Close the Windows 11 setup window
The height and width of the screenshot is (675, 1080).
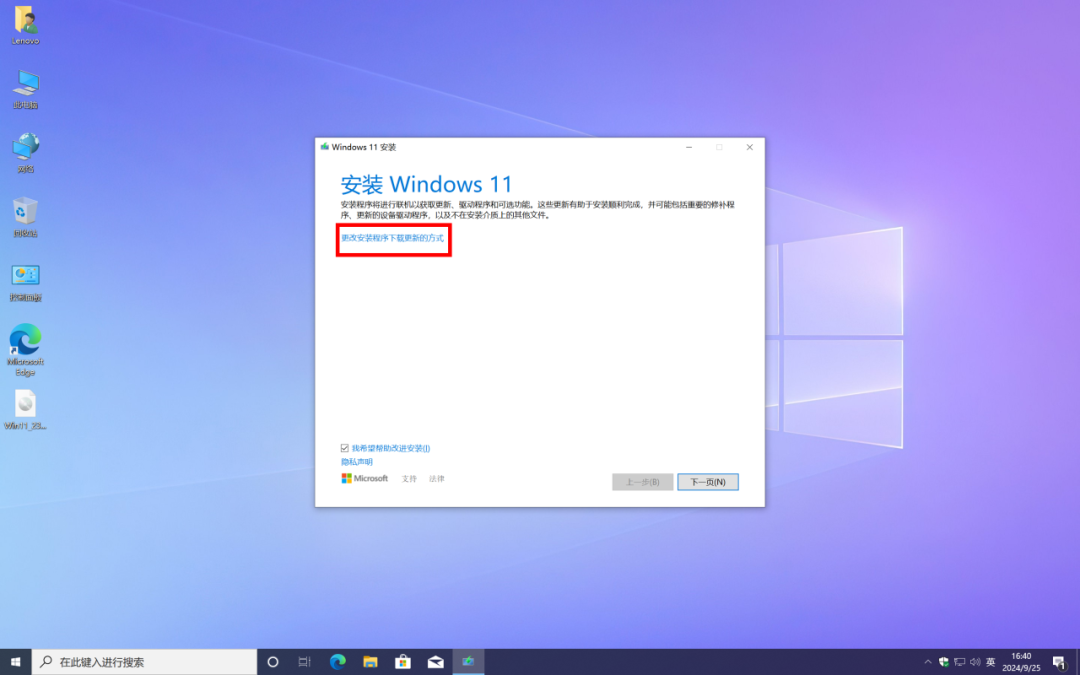coord(749,147)
